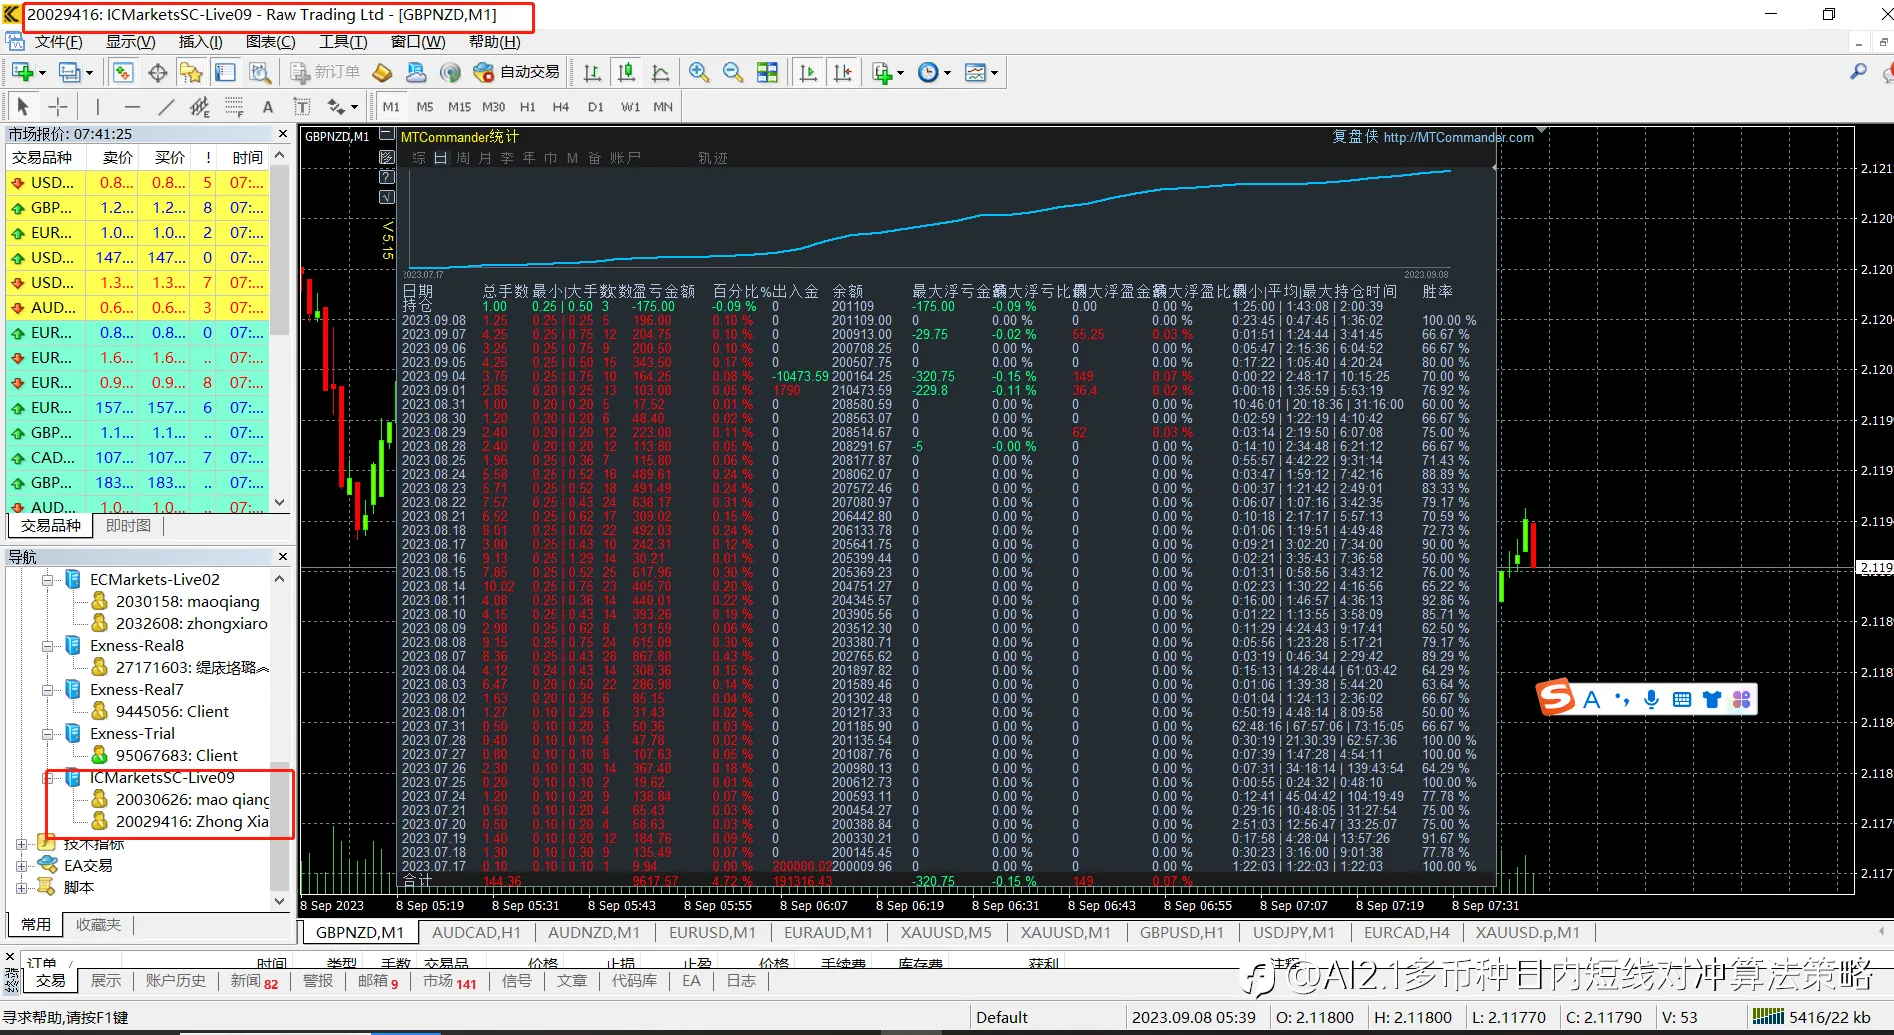This screenshot has width=1894, height=1035.
Task: Toggle the Navigator folder-star icon
Action: coord(191,72)
